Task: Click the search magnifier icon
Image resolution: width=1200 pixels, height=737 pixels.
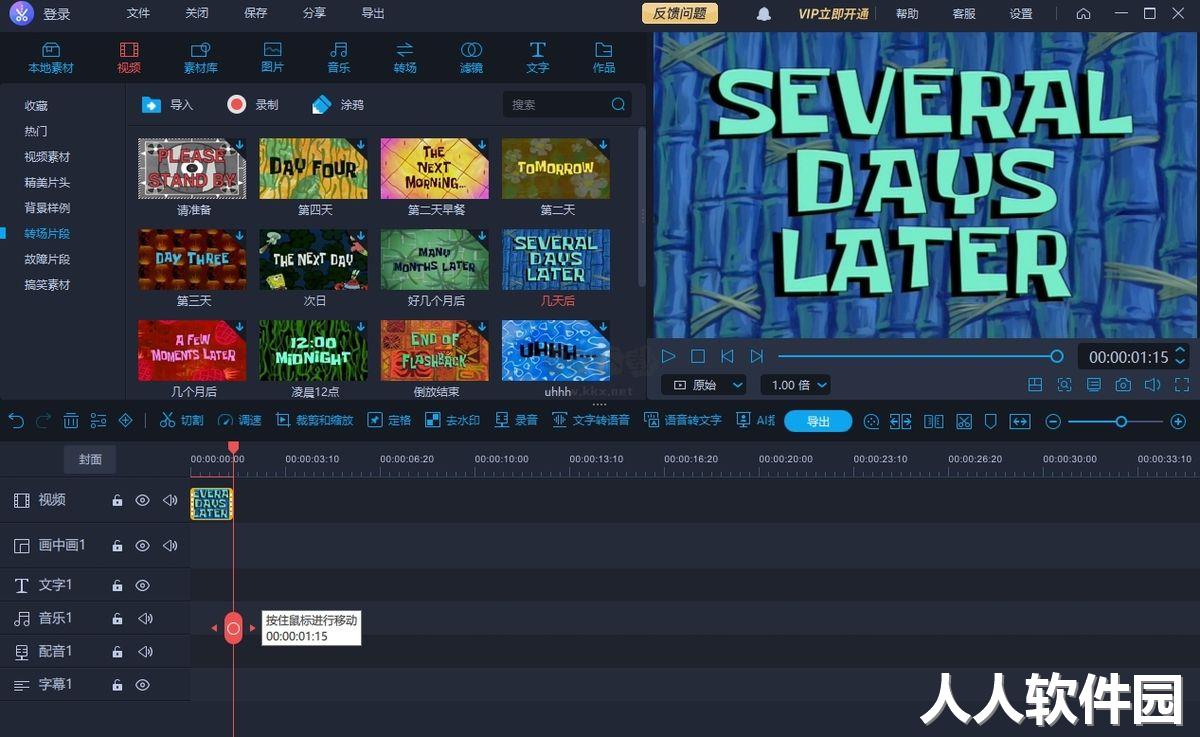Action: [618, 104]
